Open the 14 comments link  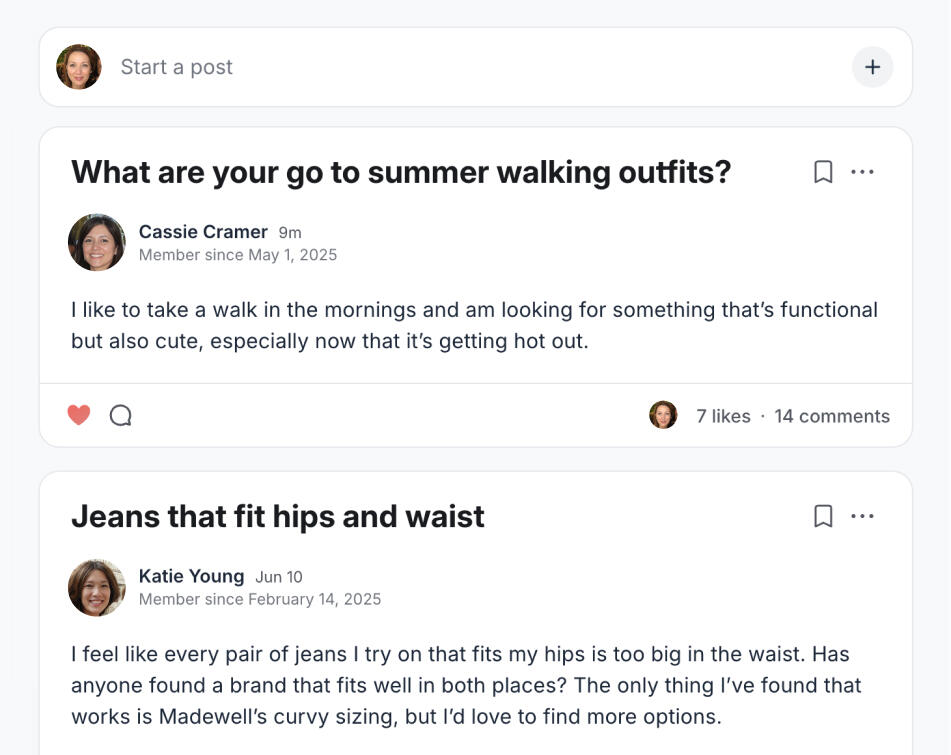(x=832, y=416)
